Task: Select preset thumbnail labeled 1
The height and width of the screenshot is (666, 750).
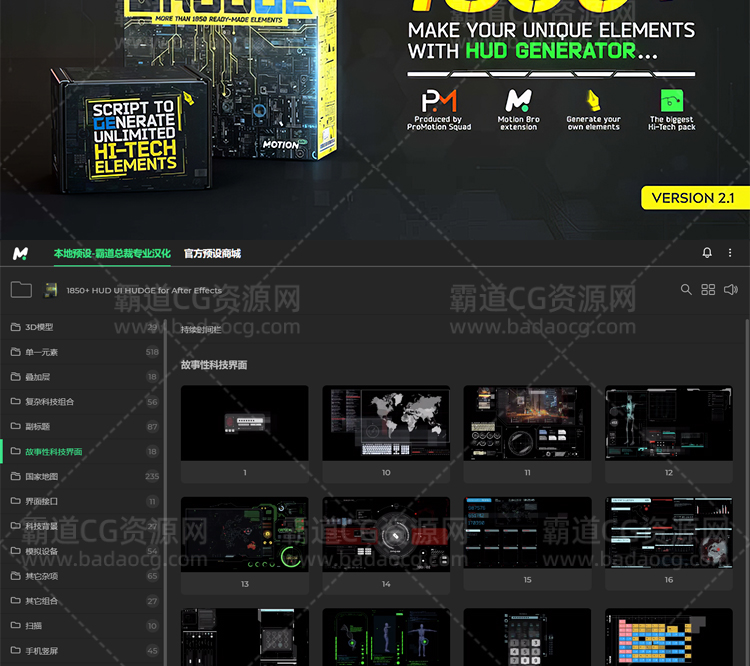Action: pyautogui.click(x=244, y=423)
